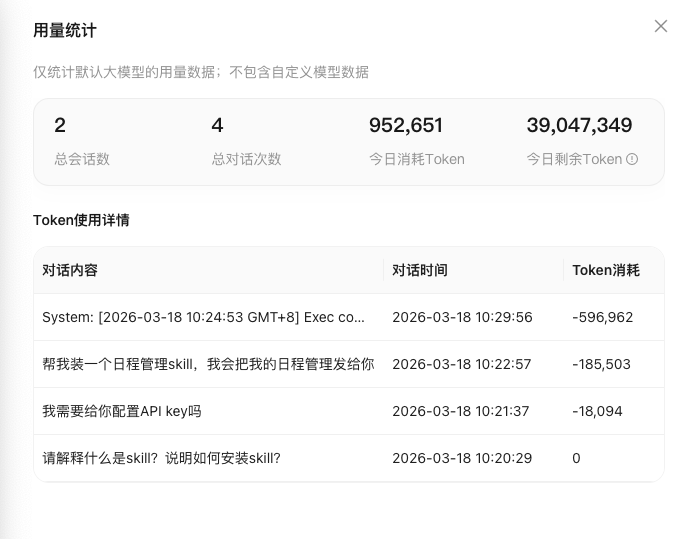Select the 我需要给你配置API key吗 row
The width and height of the screenshot is (675, 539).
pyautogui.click(x=122, y=411)
